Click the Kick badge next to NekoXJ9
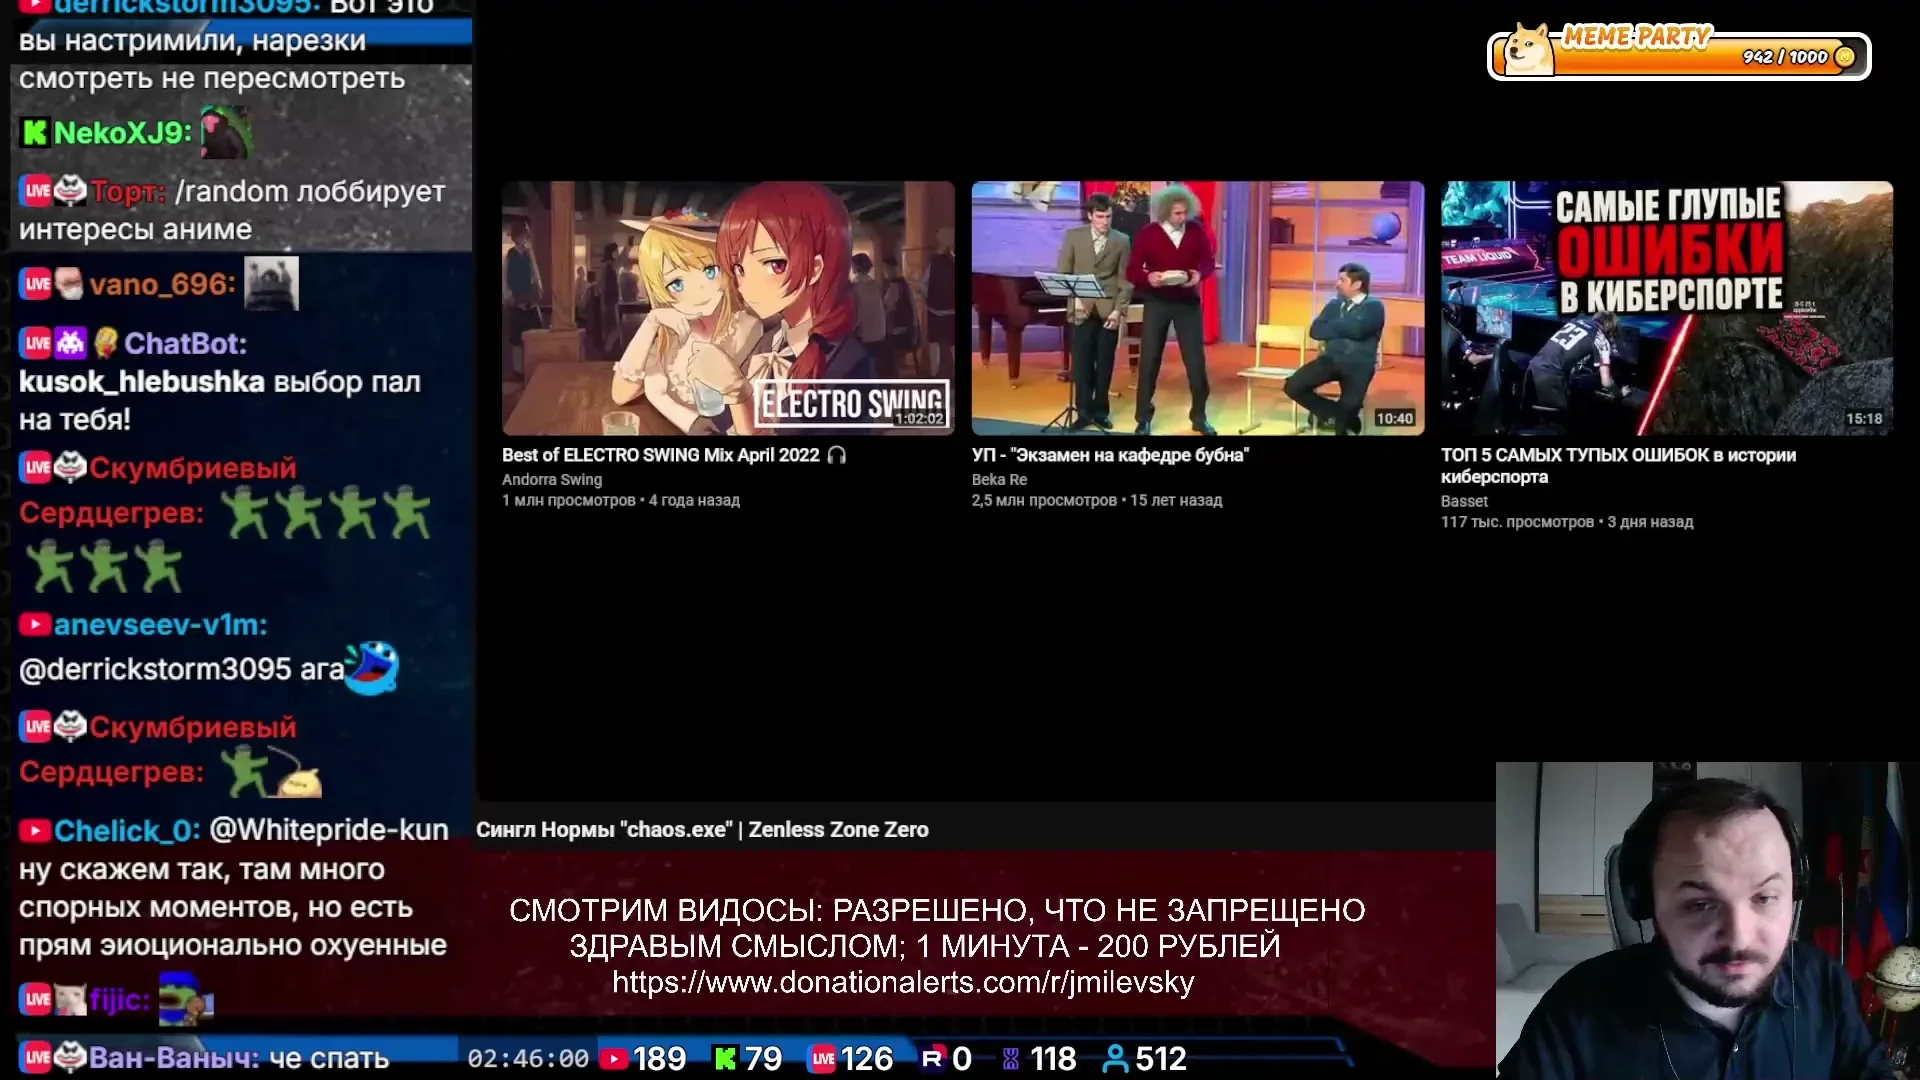 click(35, 132)
